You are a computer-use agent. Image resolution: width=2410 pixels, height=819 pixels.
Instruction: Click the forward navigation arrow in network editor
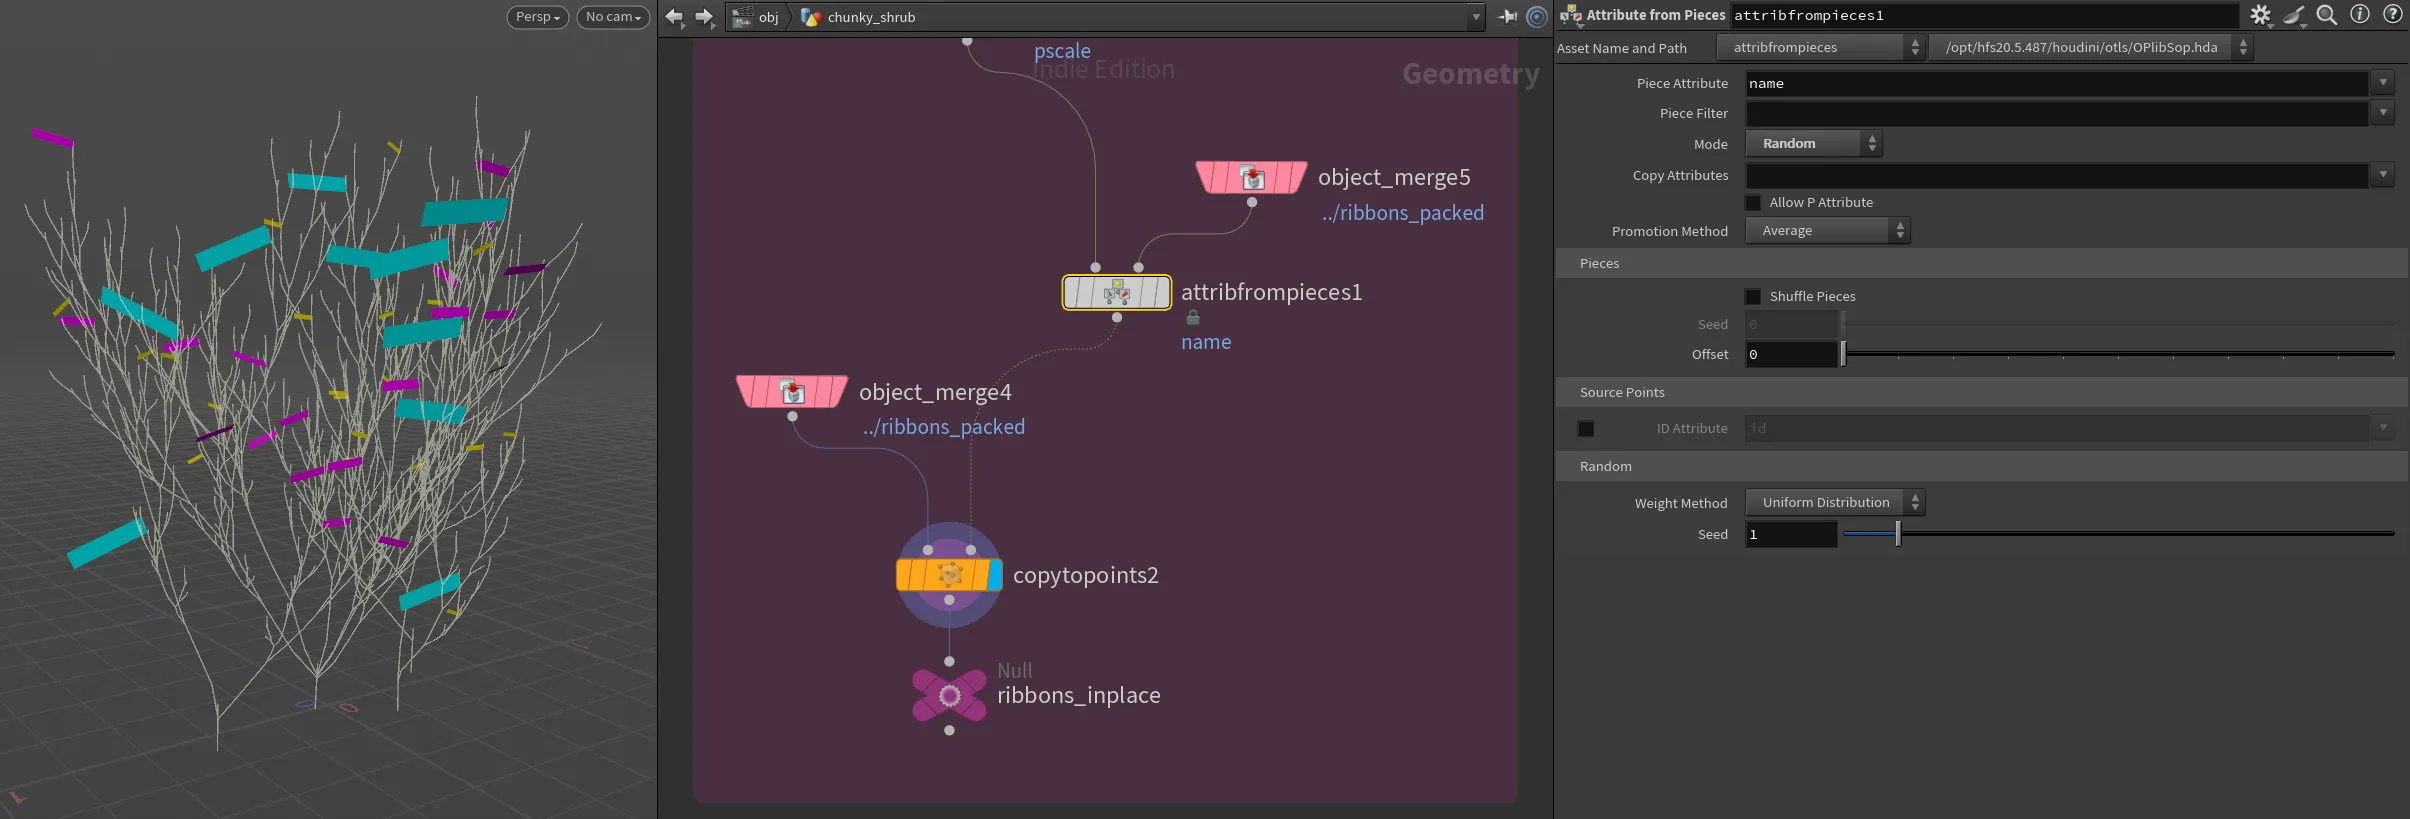click(x=705, y=17)
